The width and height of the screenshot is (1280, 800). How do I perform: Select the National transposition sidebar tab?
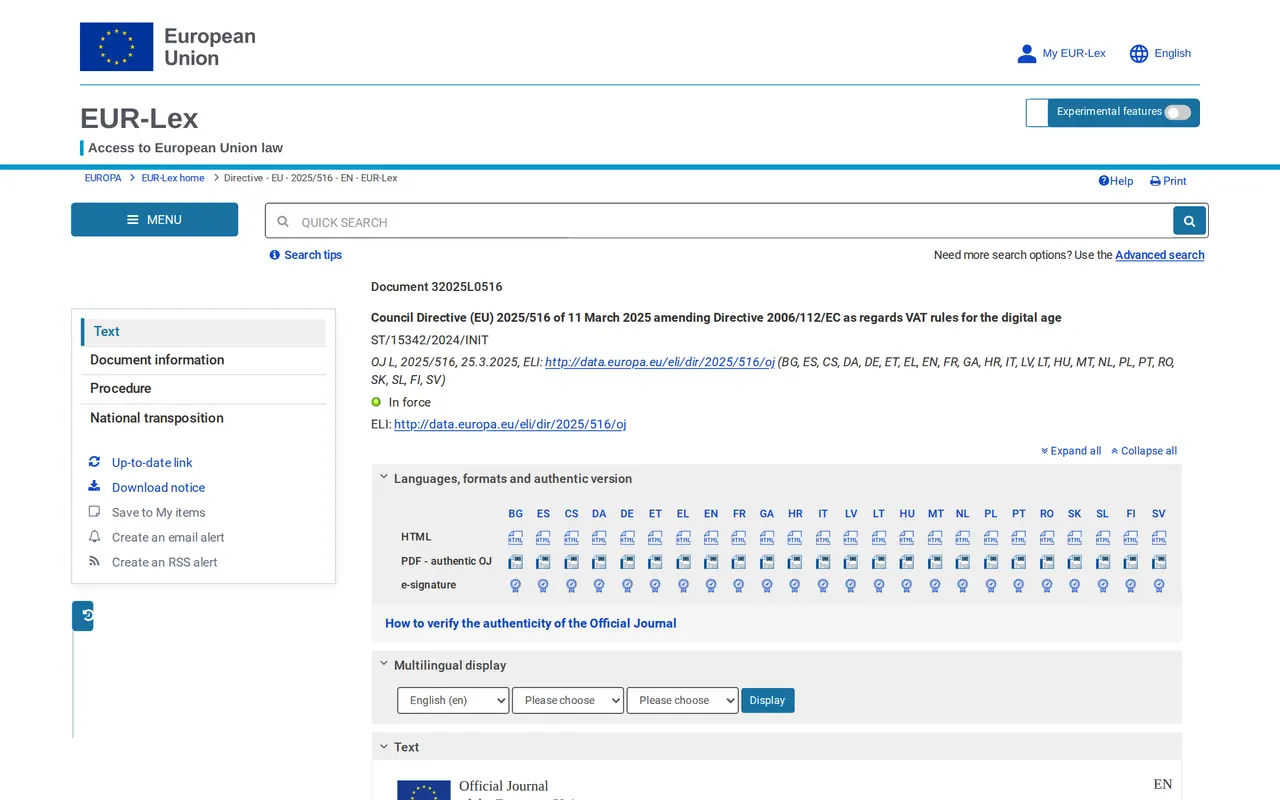coord(204,418)
